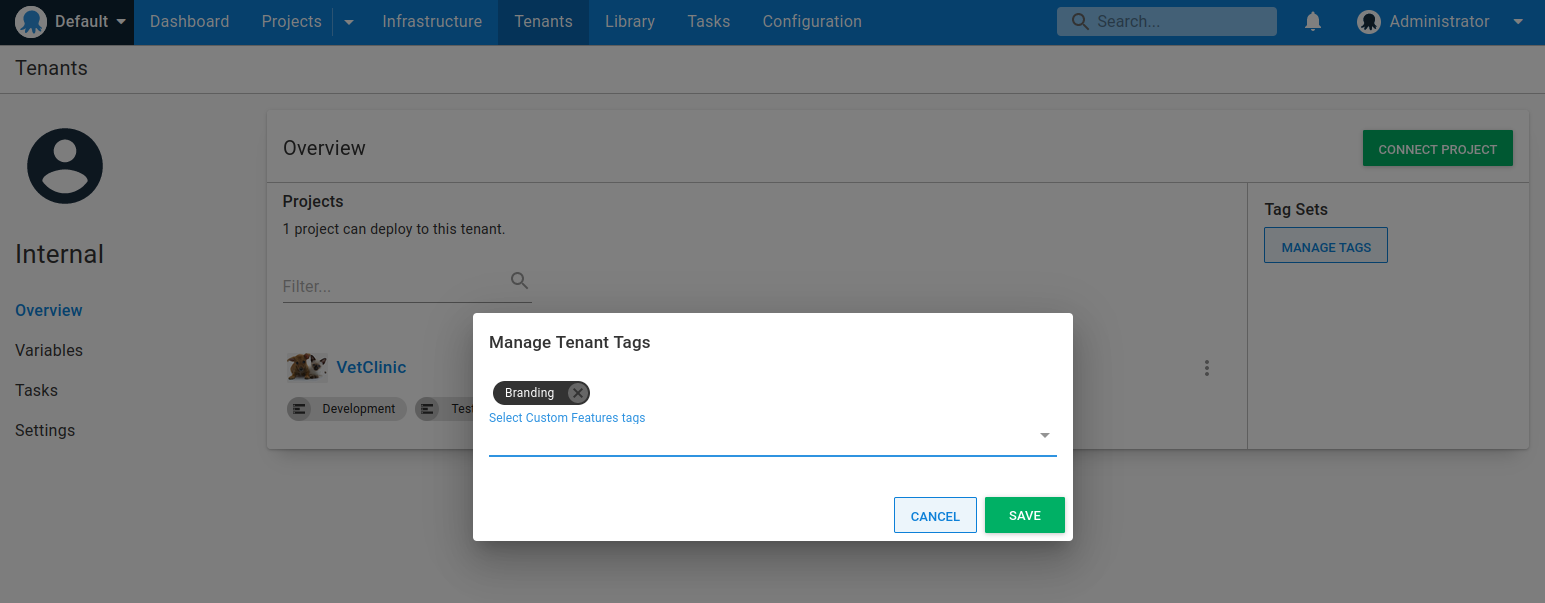Image resolution: width=1545 pixels, height=603 pixels.
Task: Open the Variables section in sidebar
Action: (49, 350)
